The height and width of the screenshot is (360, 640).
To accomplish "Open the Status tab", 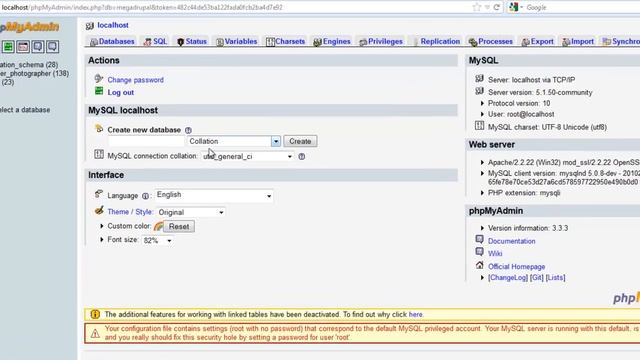I will tap(191, 41).
